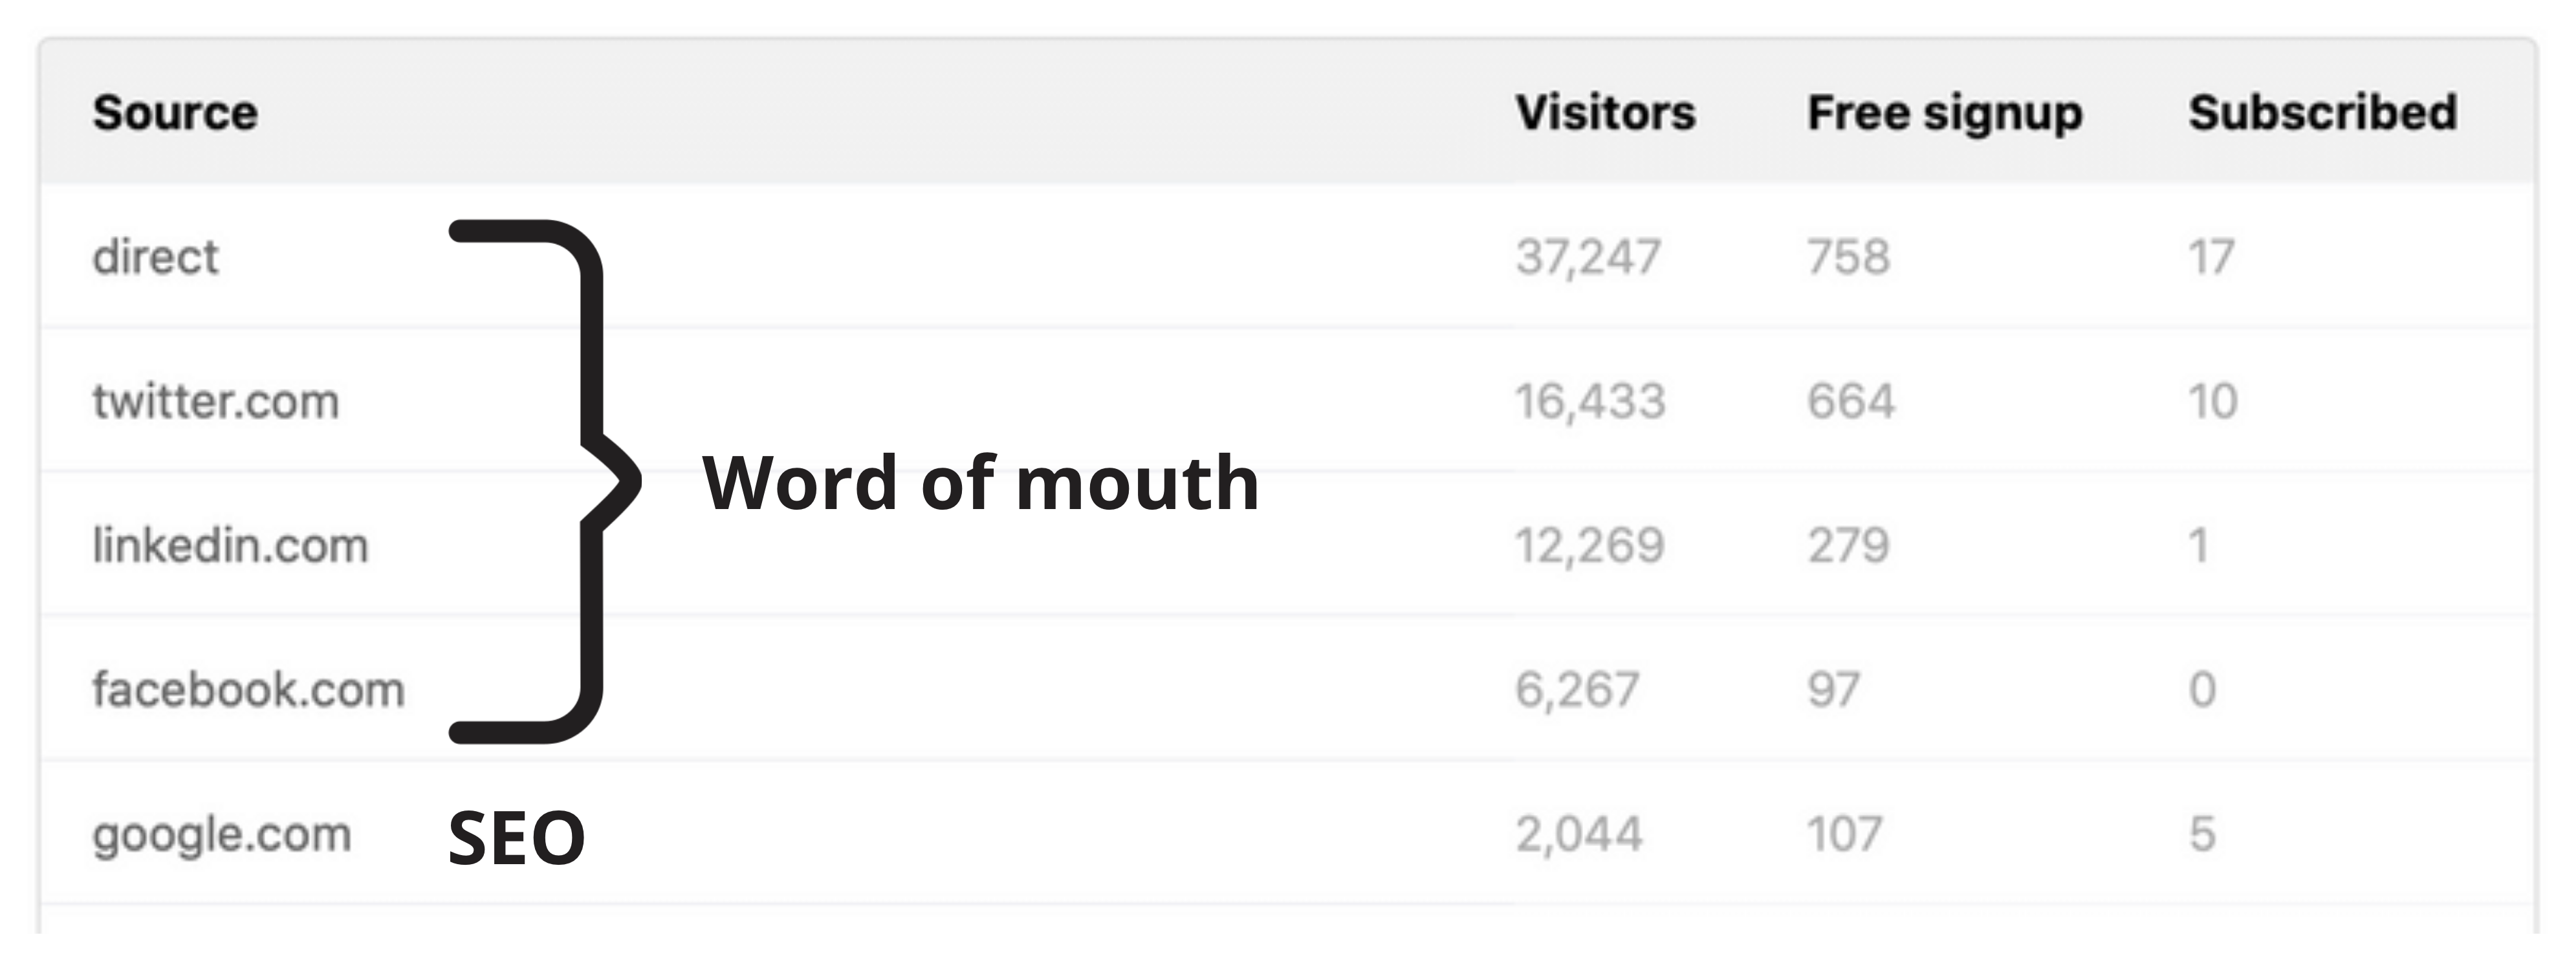Click the Source column header
Screen dimensions: 2576x978
tap(175, 112)
